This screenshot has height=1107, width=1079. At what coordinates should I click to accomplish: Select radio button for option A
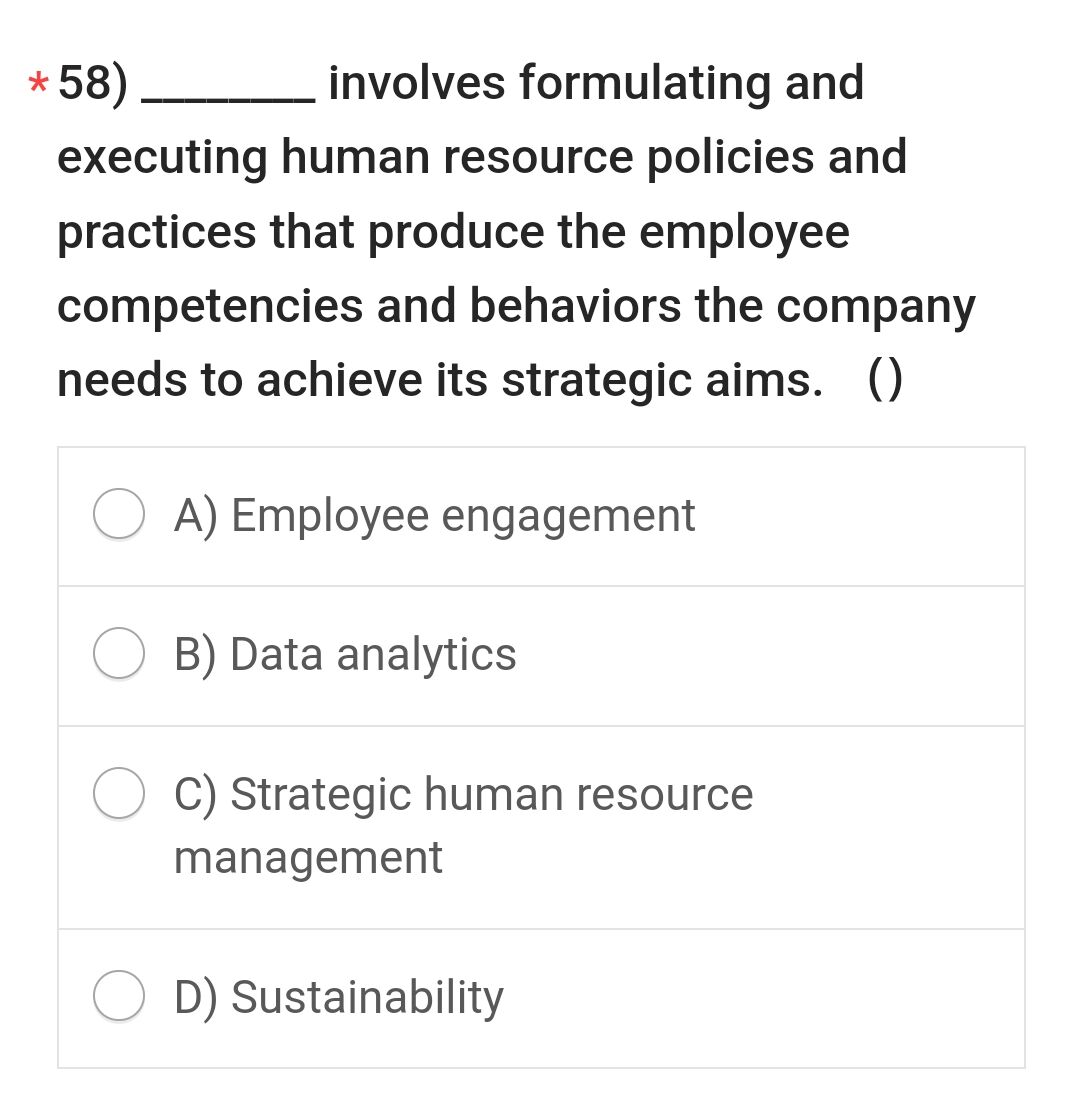pos(117,515)
